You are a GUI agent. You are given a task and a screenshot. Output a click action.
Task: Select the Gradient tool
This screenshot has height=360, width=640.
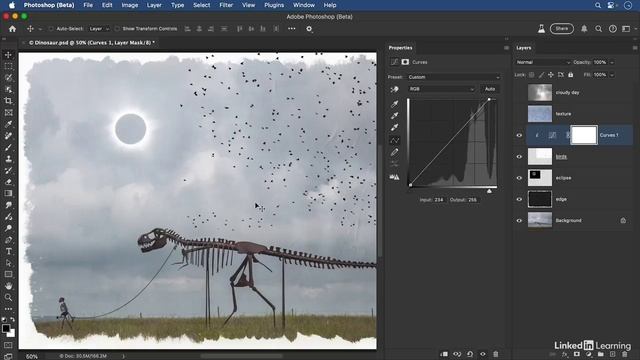pos(8,193)
